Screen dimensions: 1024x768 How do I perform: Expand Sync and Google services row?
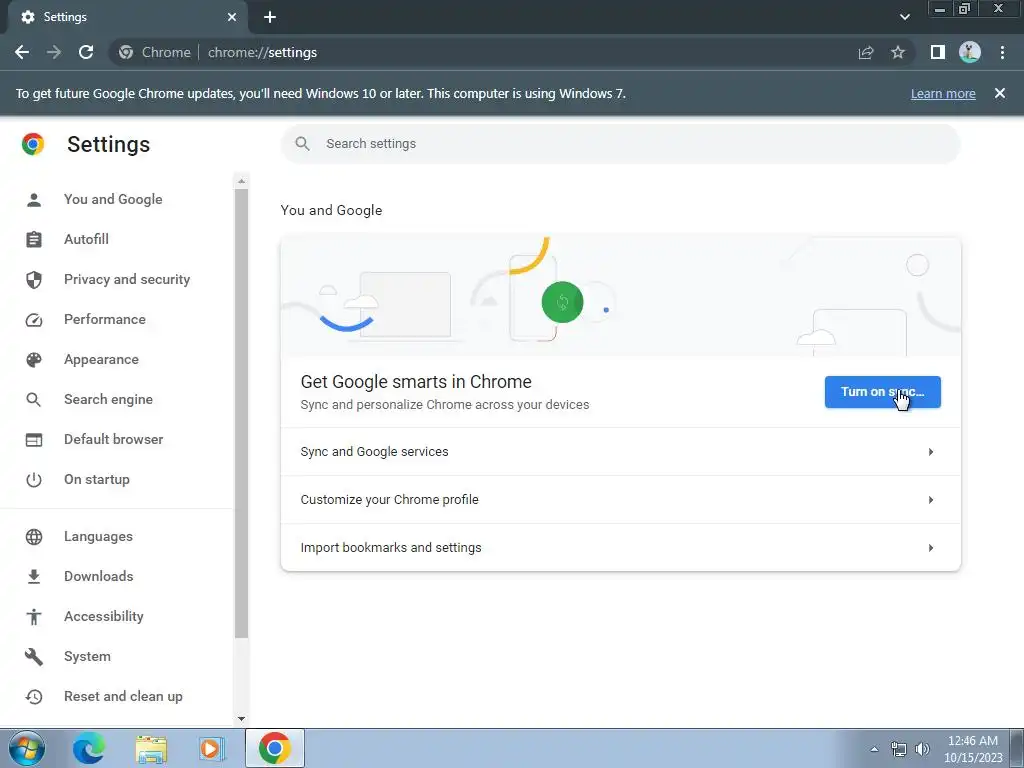click(x=620, y=452)
